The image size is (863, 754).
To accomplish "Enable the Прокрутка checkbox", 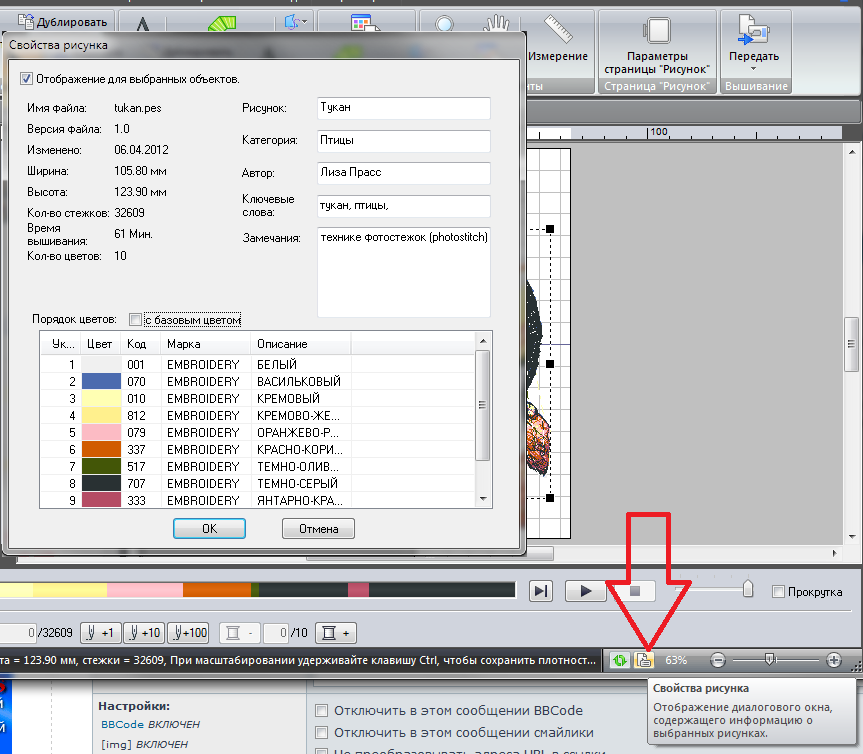I will click(778, 592).
